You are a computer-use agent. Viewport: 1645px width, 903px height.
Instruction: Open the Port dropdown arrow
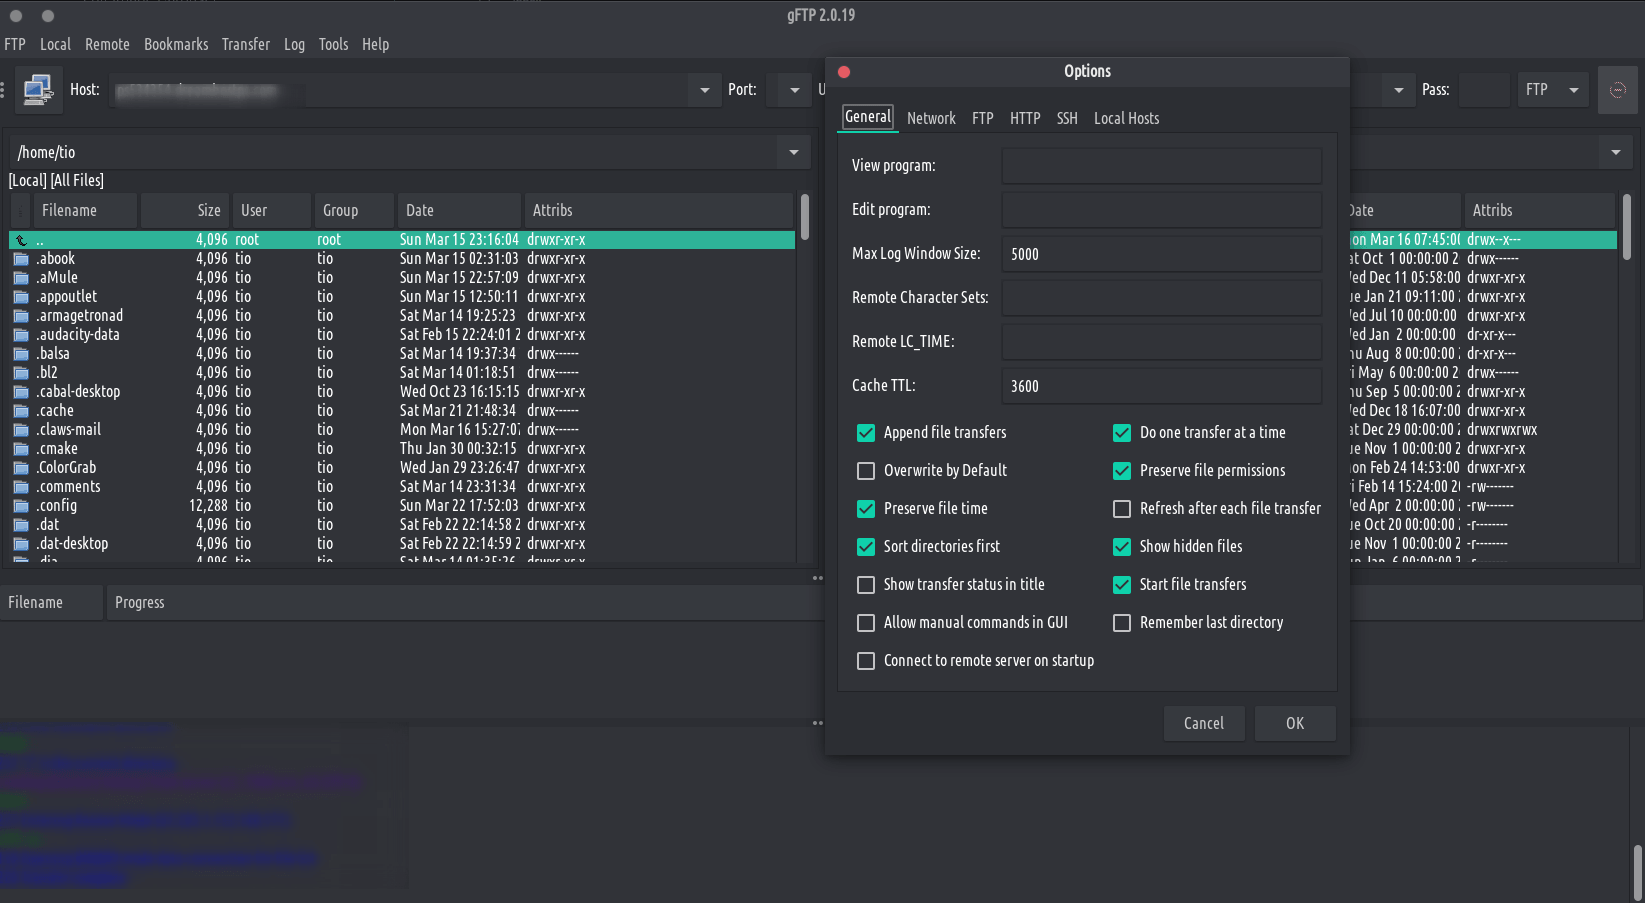point(795,90)
